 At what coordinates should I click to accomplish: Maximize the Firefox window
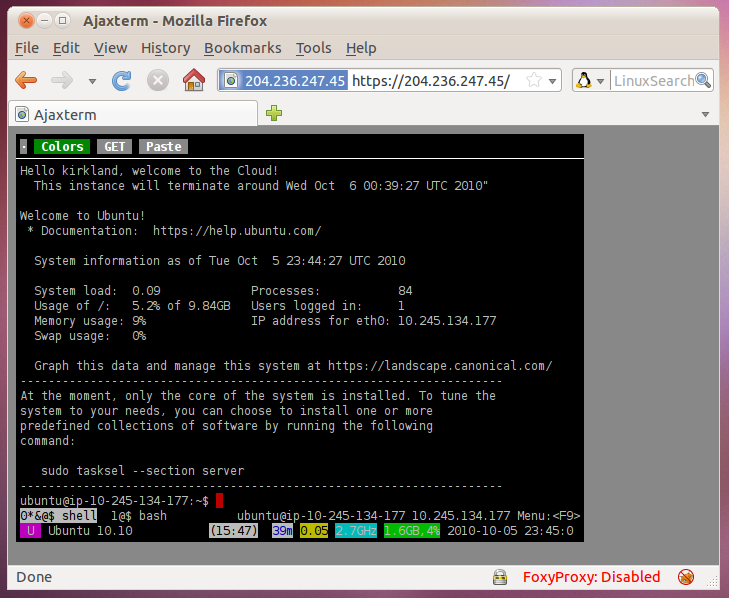pos(62,21)
